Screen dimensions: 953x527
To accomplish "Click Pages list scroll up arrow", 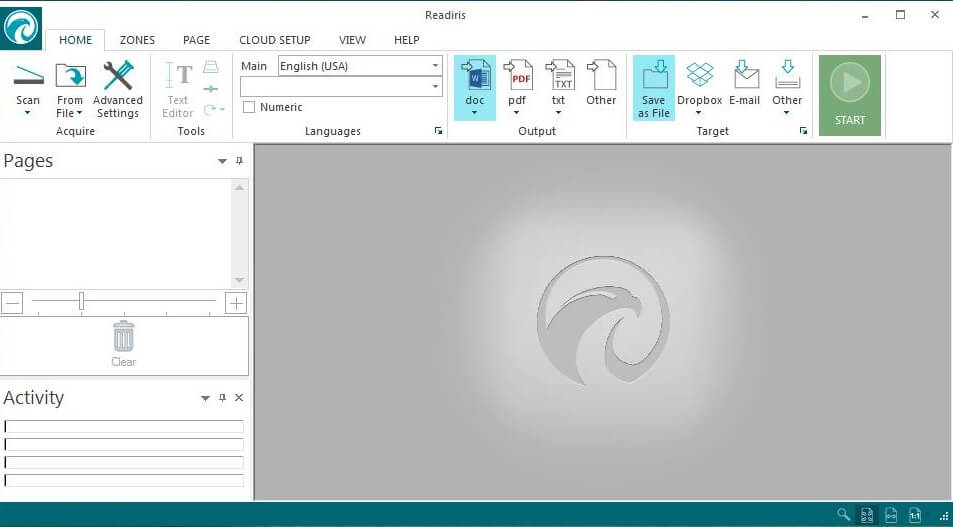I will (239, 188).
